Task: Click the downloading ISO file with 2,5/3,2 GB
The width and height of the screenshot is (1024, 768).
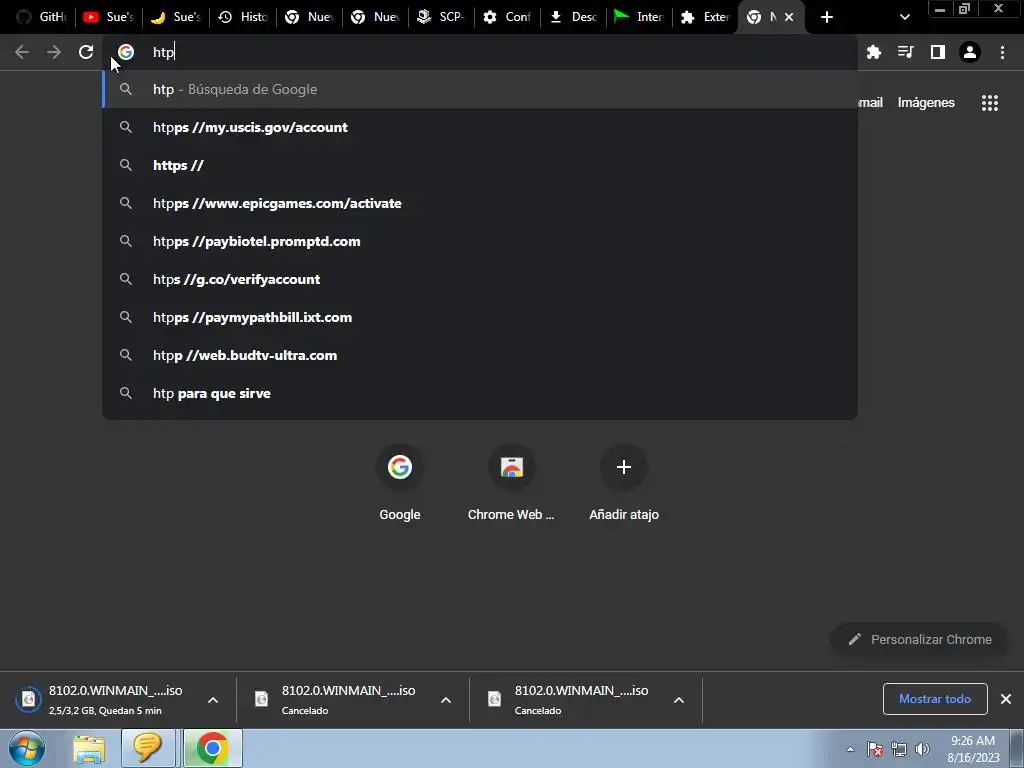Action: click(x=104, y=699)
